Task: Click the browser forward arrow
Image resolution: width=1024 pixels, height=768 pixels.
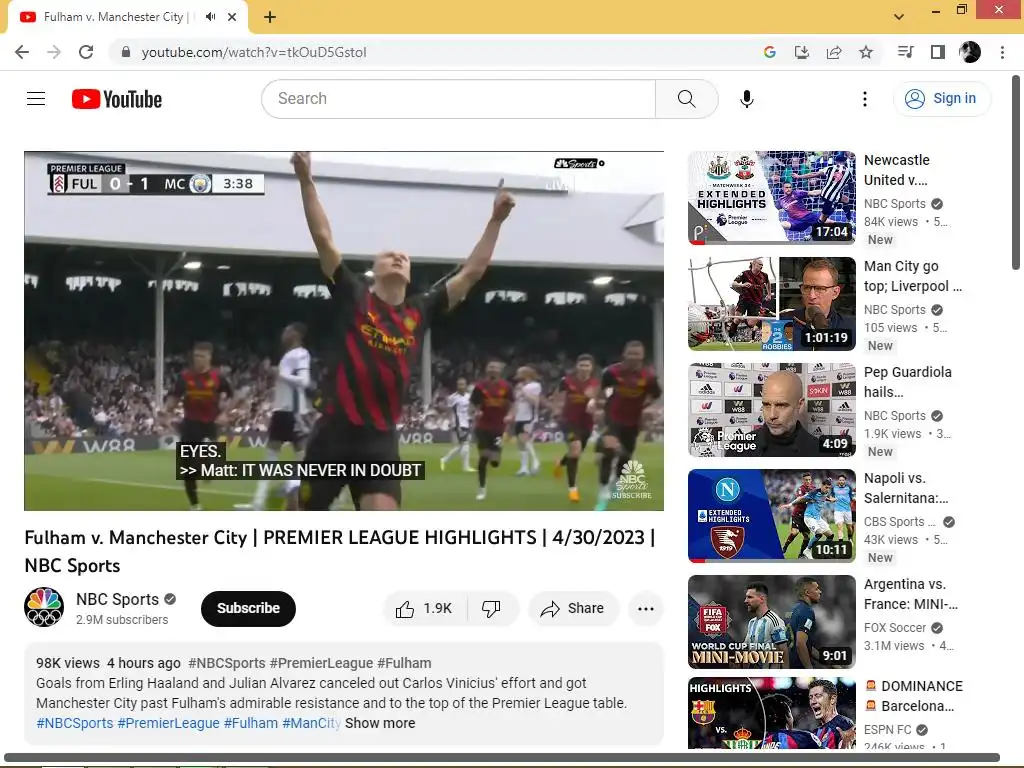Action: point(54,52)
